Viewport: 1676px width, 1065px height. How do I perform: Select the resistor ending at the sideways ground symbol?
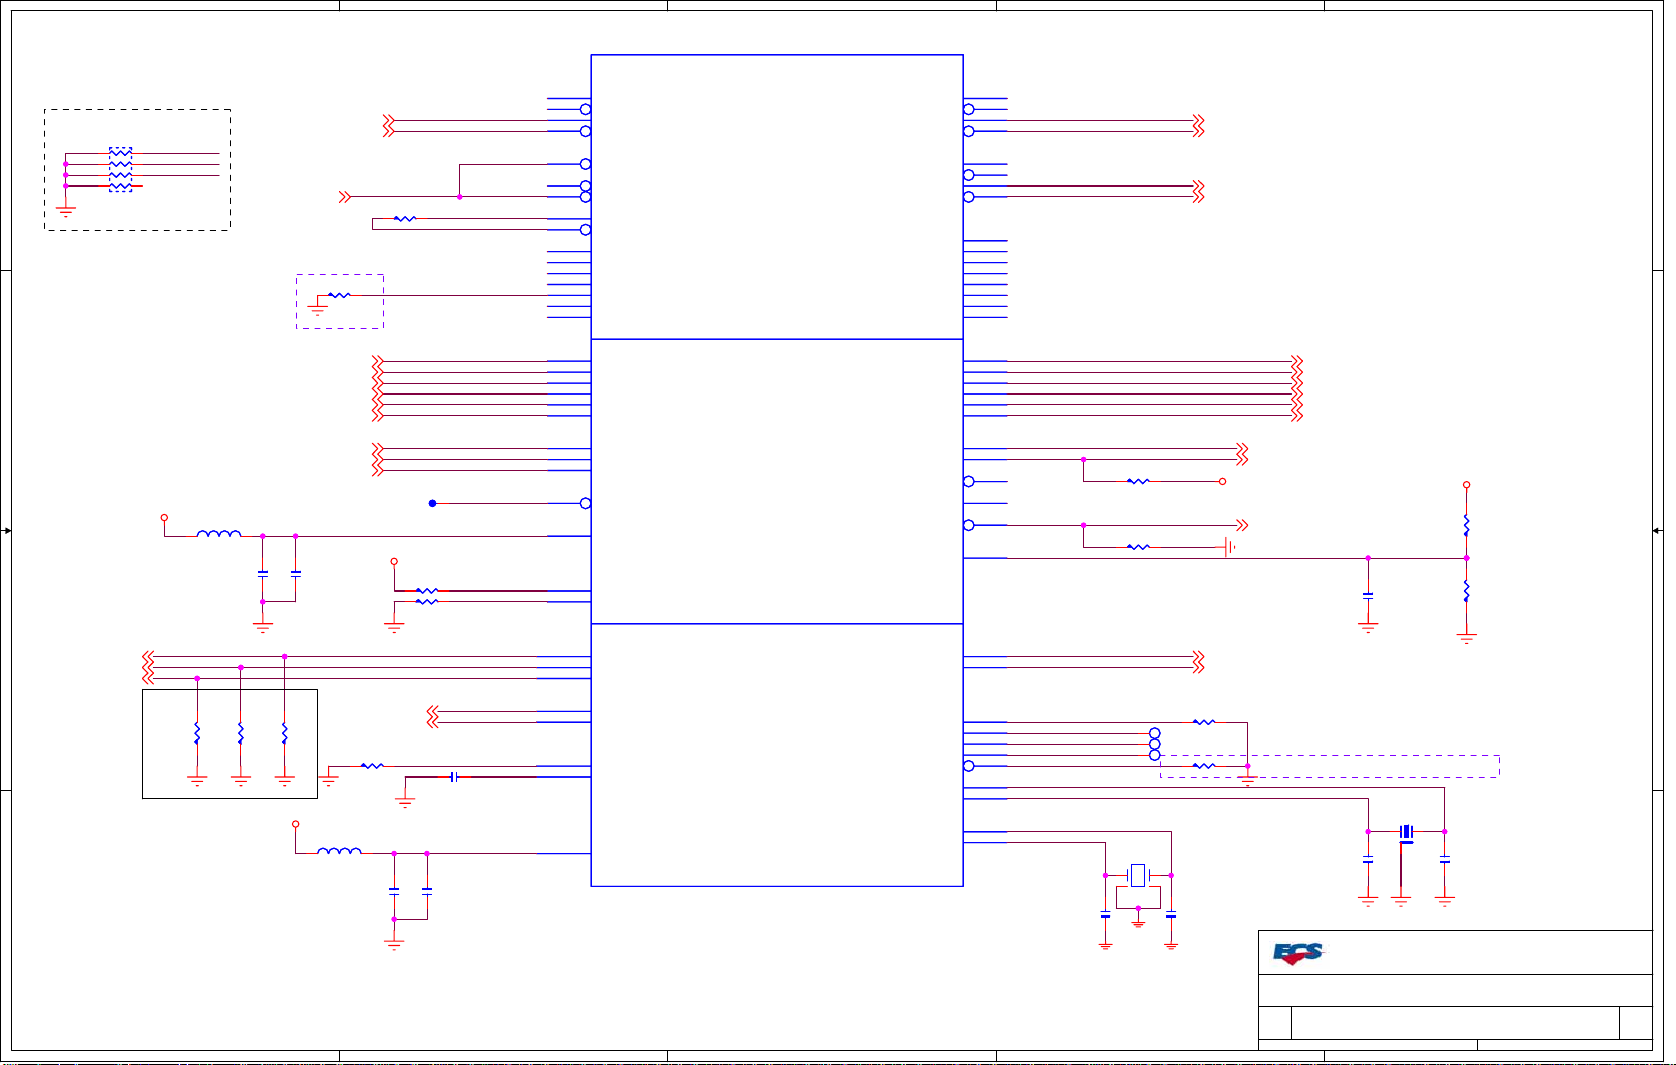1138,547
